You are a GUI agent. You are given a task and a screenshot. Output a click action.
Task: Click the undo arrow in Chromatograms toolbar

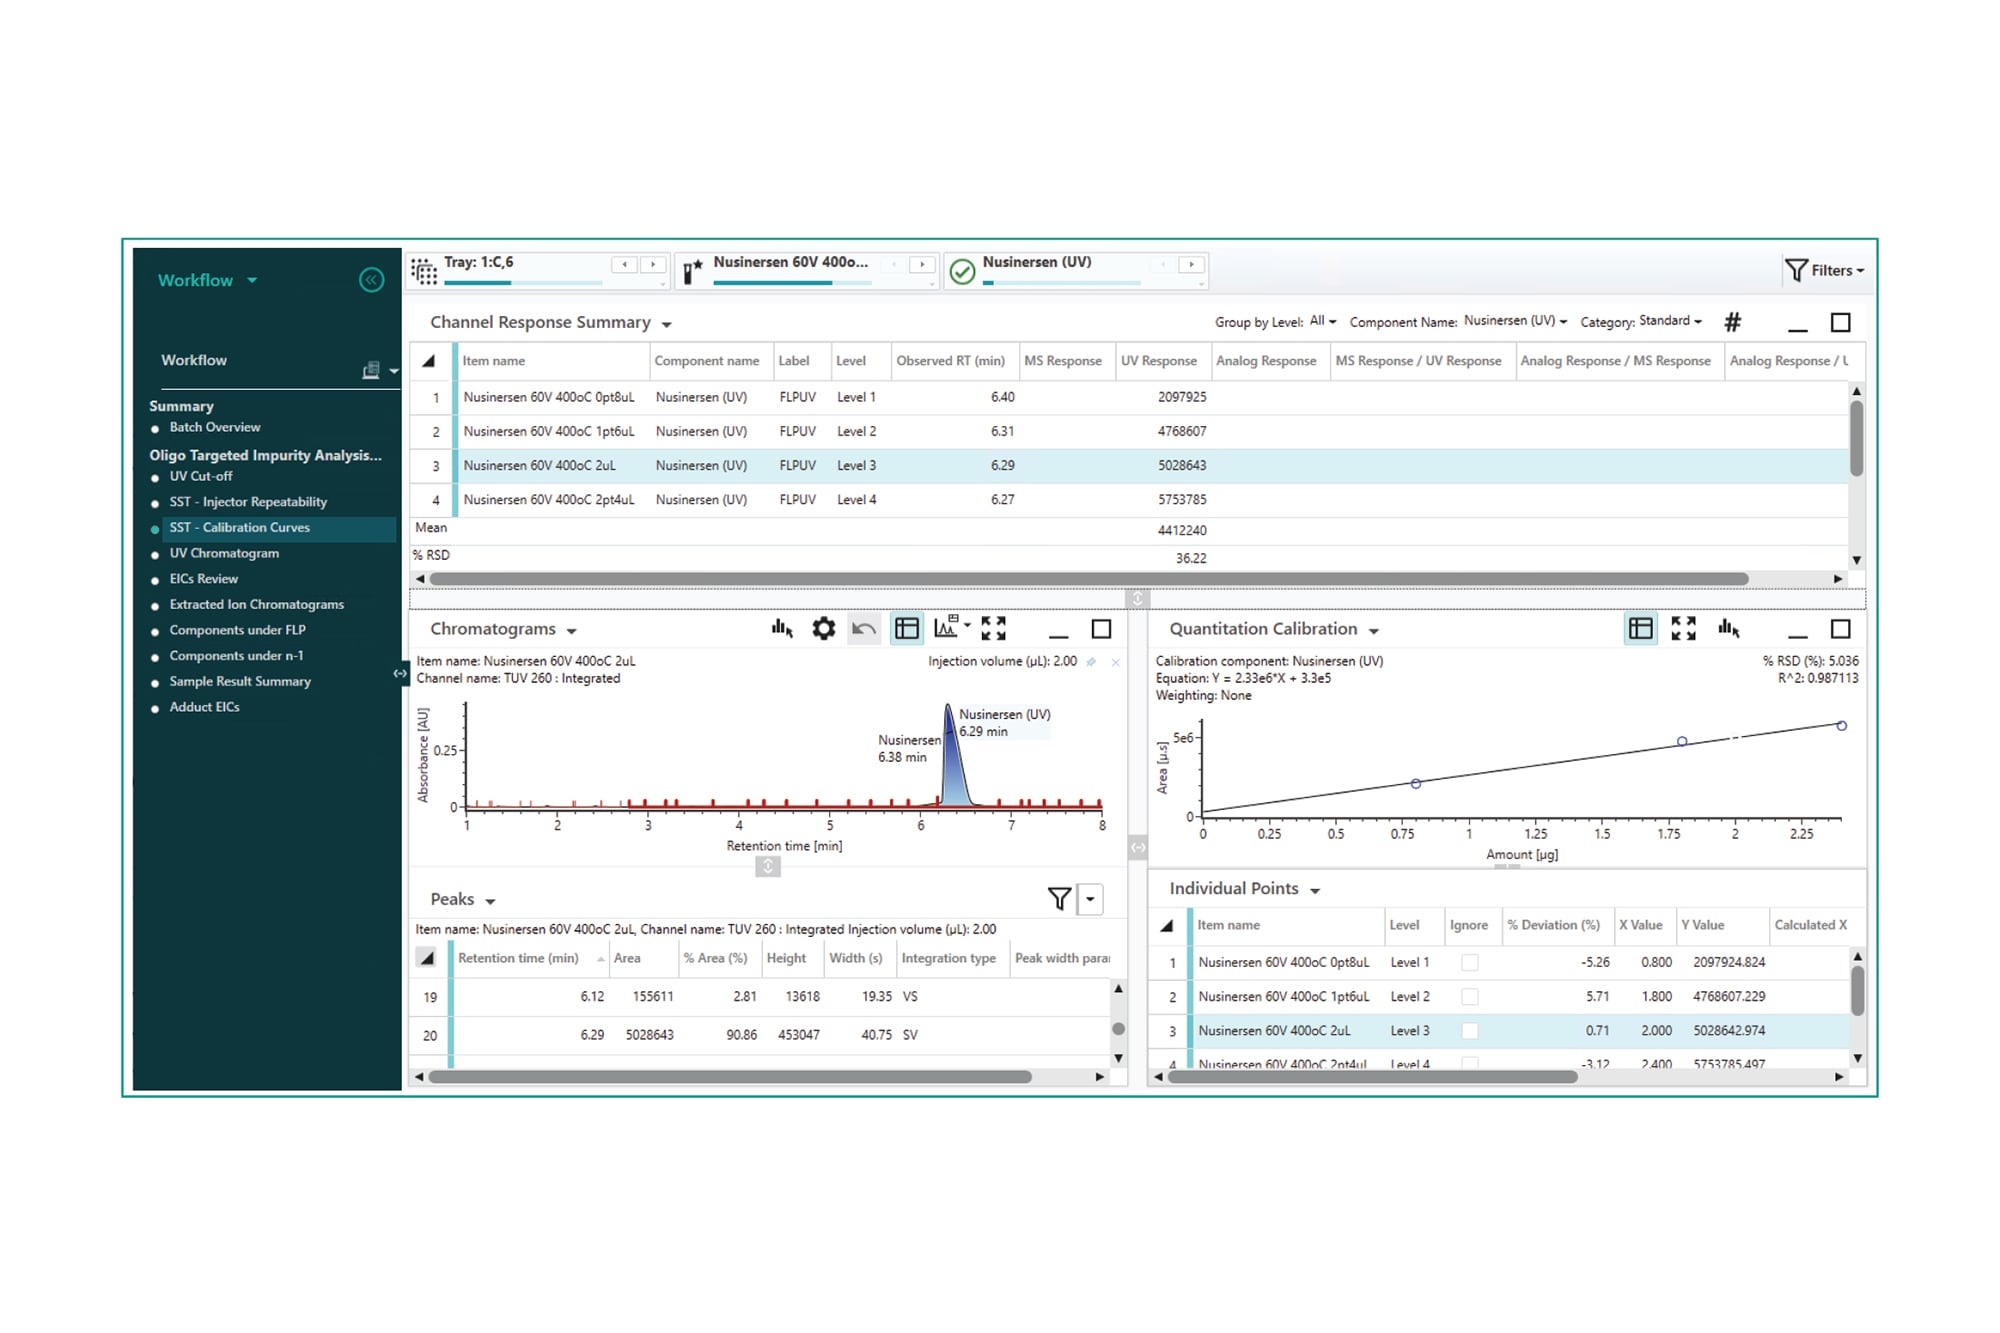coord(864,629)
